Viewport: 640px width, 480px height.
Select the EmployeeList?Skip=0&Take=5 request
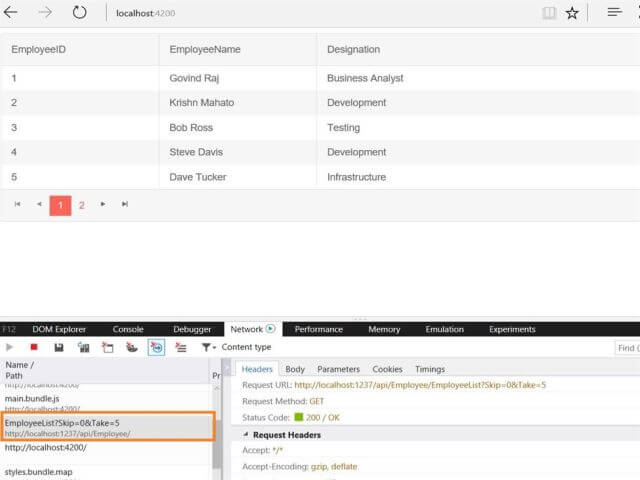108,427
